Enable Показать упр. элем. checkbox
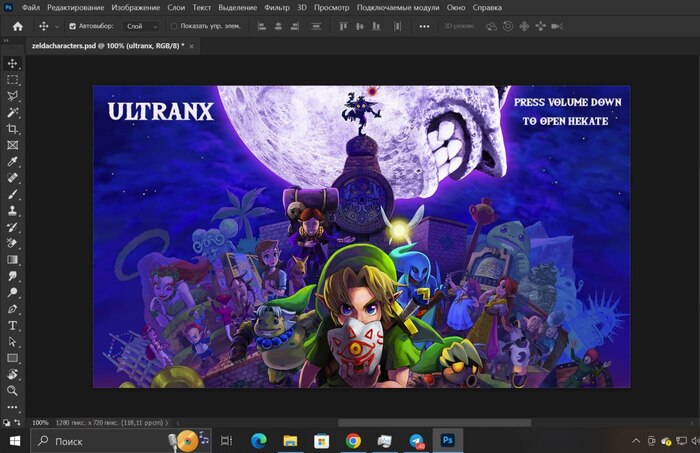 (x=174, y=26)
